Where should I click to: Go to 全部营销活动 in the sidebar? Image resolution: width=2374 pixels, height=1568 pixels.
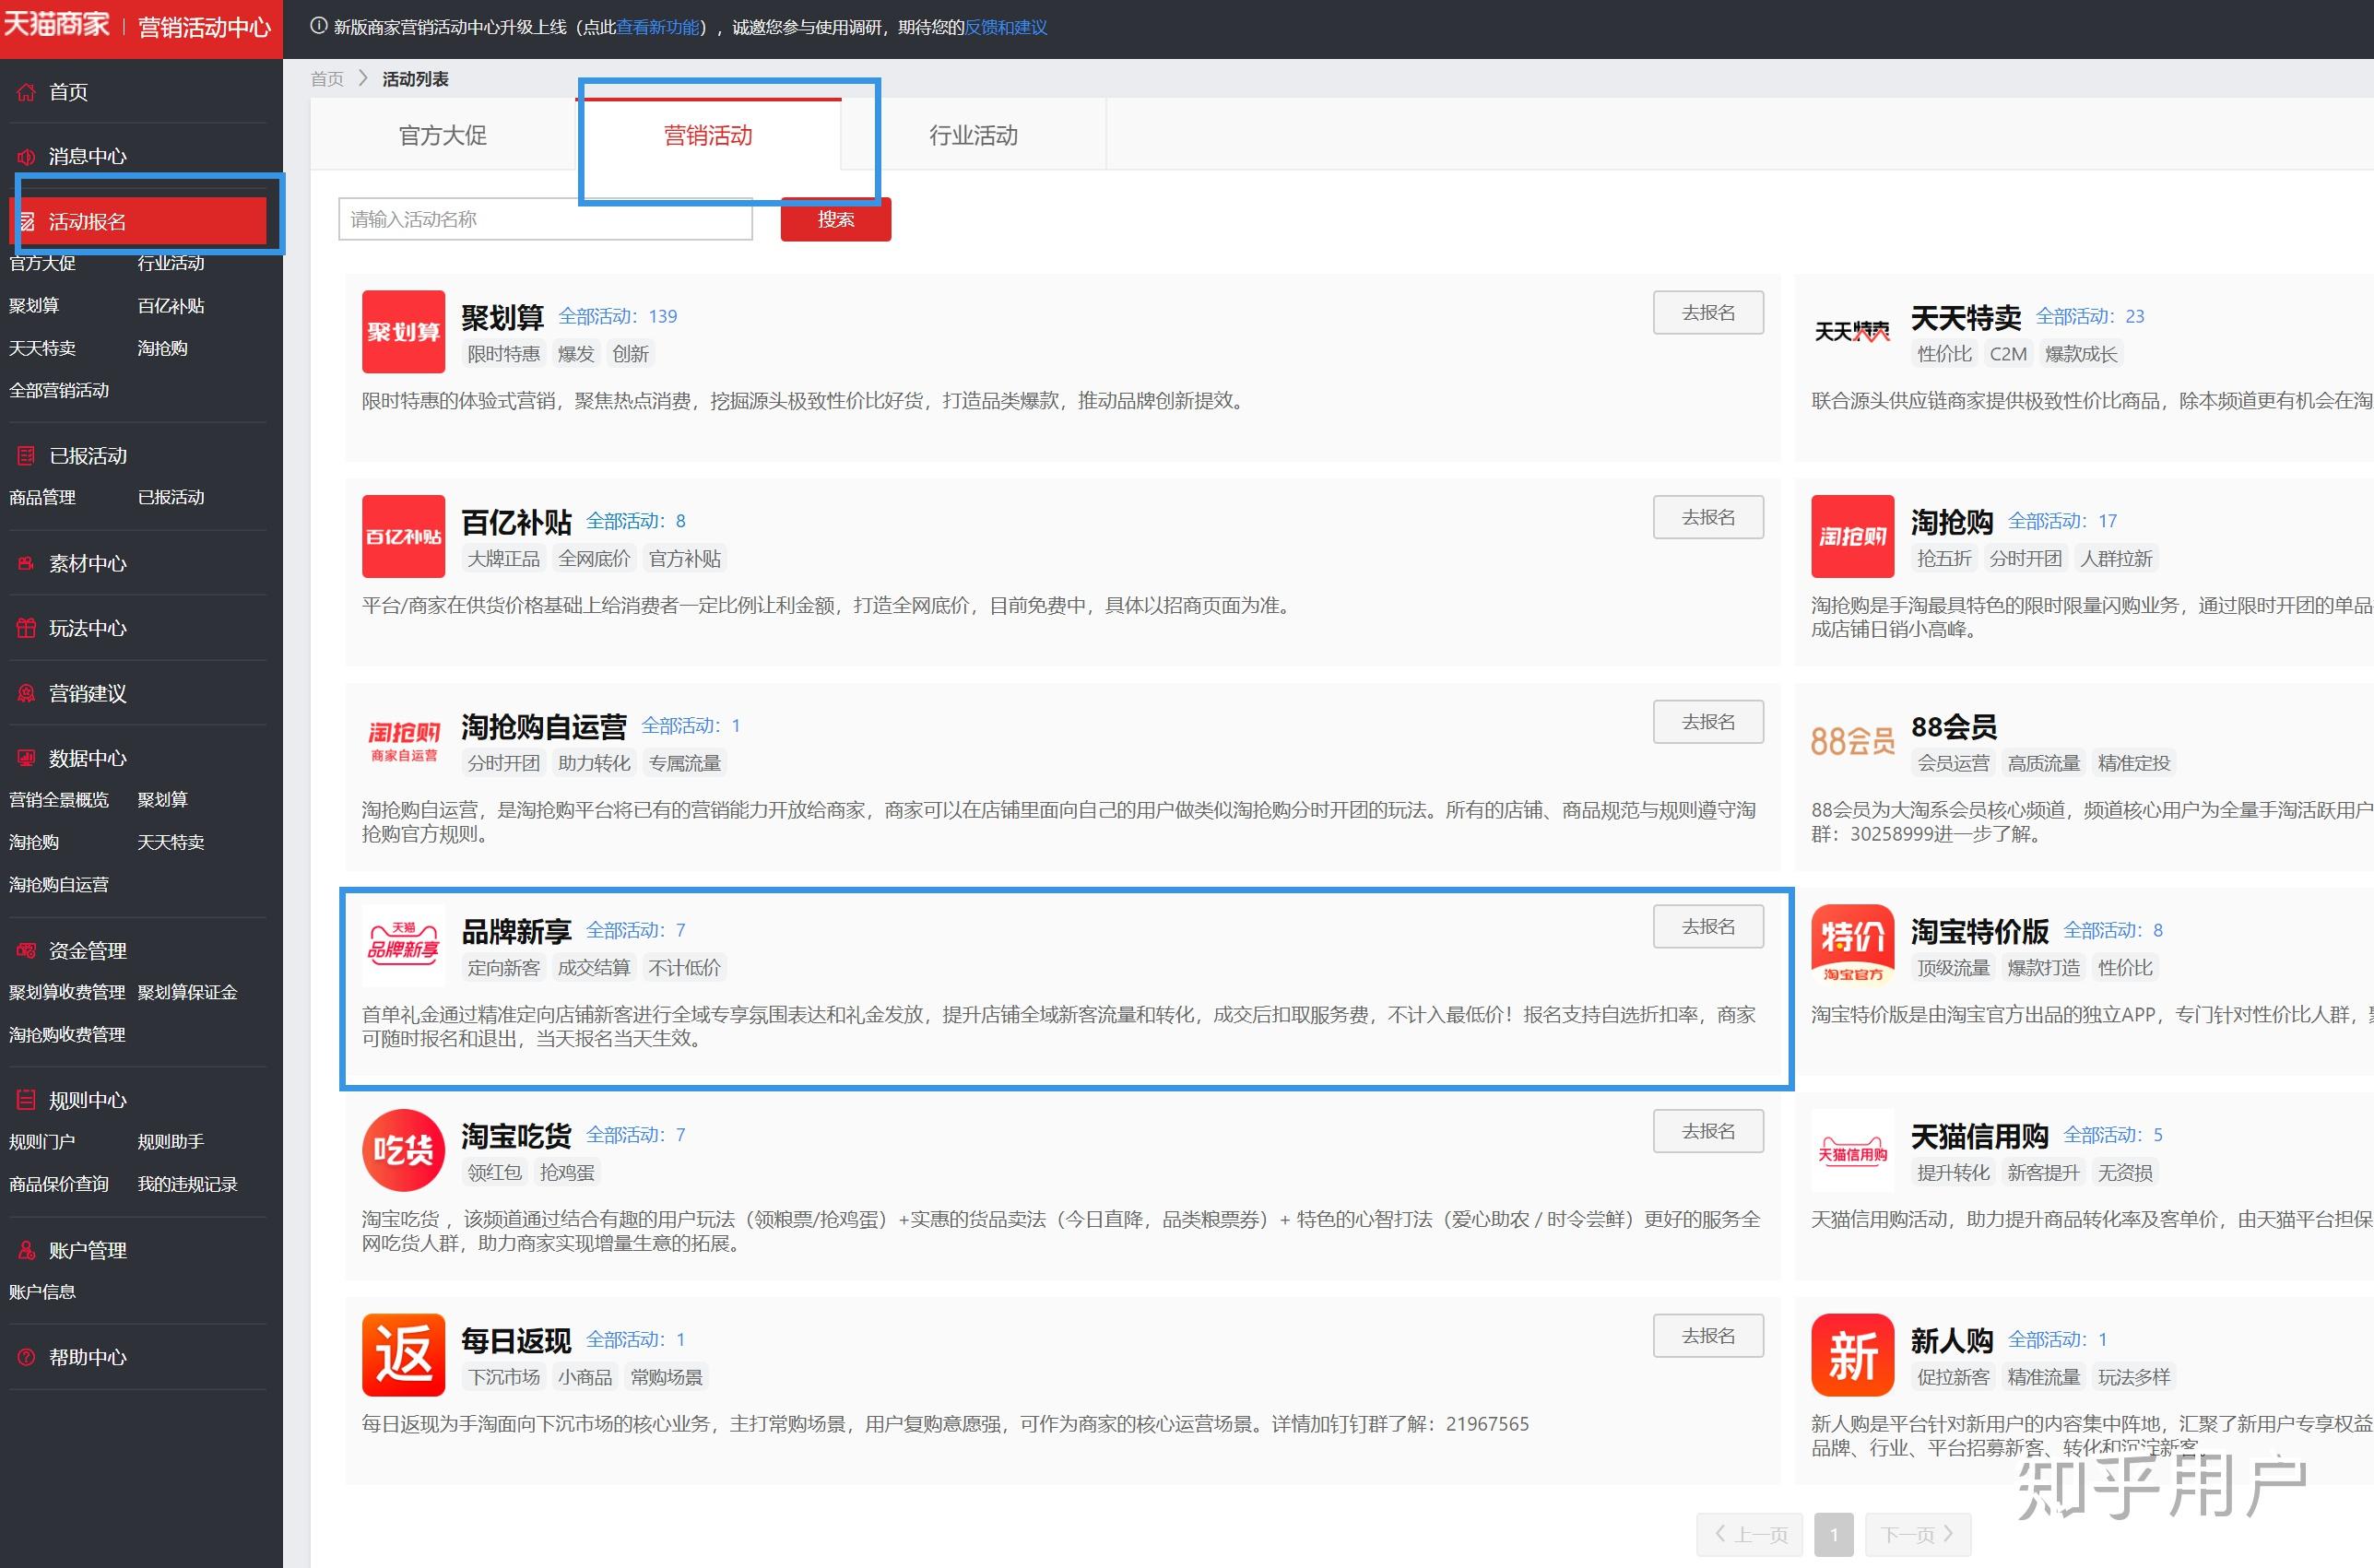pyautogui.click(x=59, y=391)
